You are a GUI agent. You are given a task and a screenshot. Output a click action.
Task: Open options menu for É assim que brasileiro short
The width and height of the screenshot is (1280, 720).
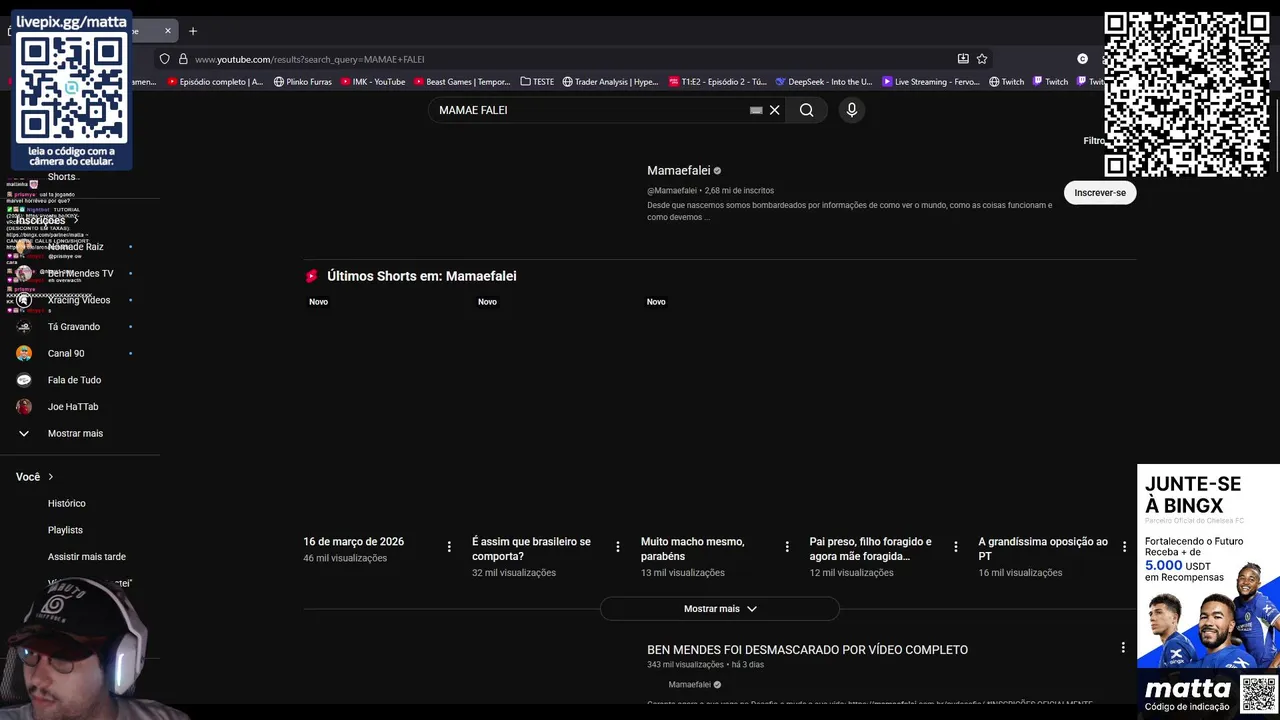618,547
